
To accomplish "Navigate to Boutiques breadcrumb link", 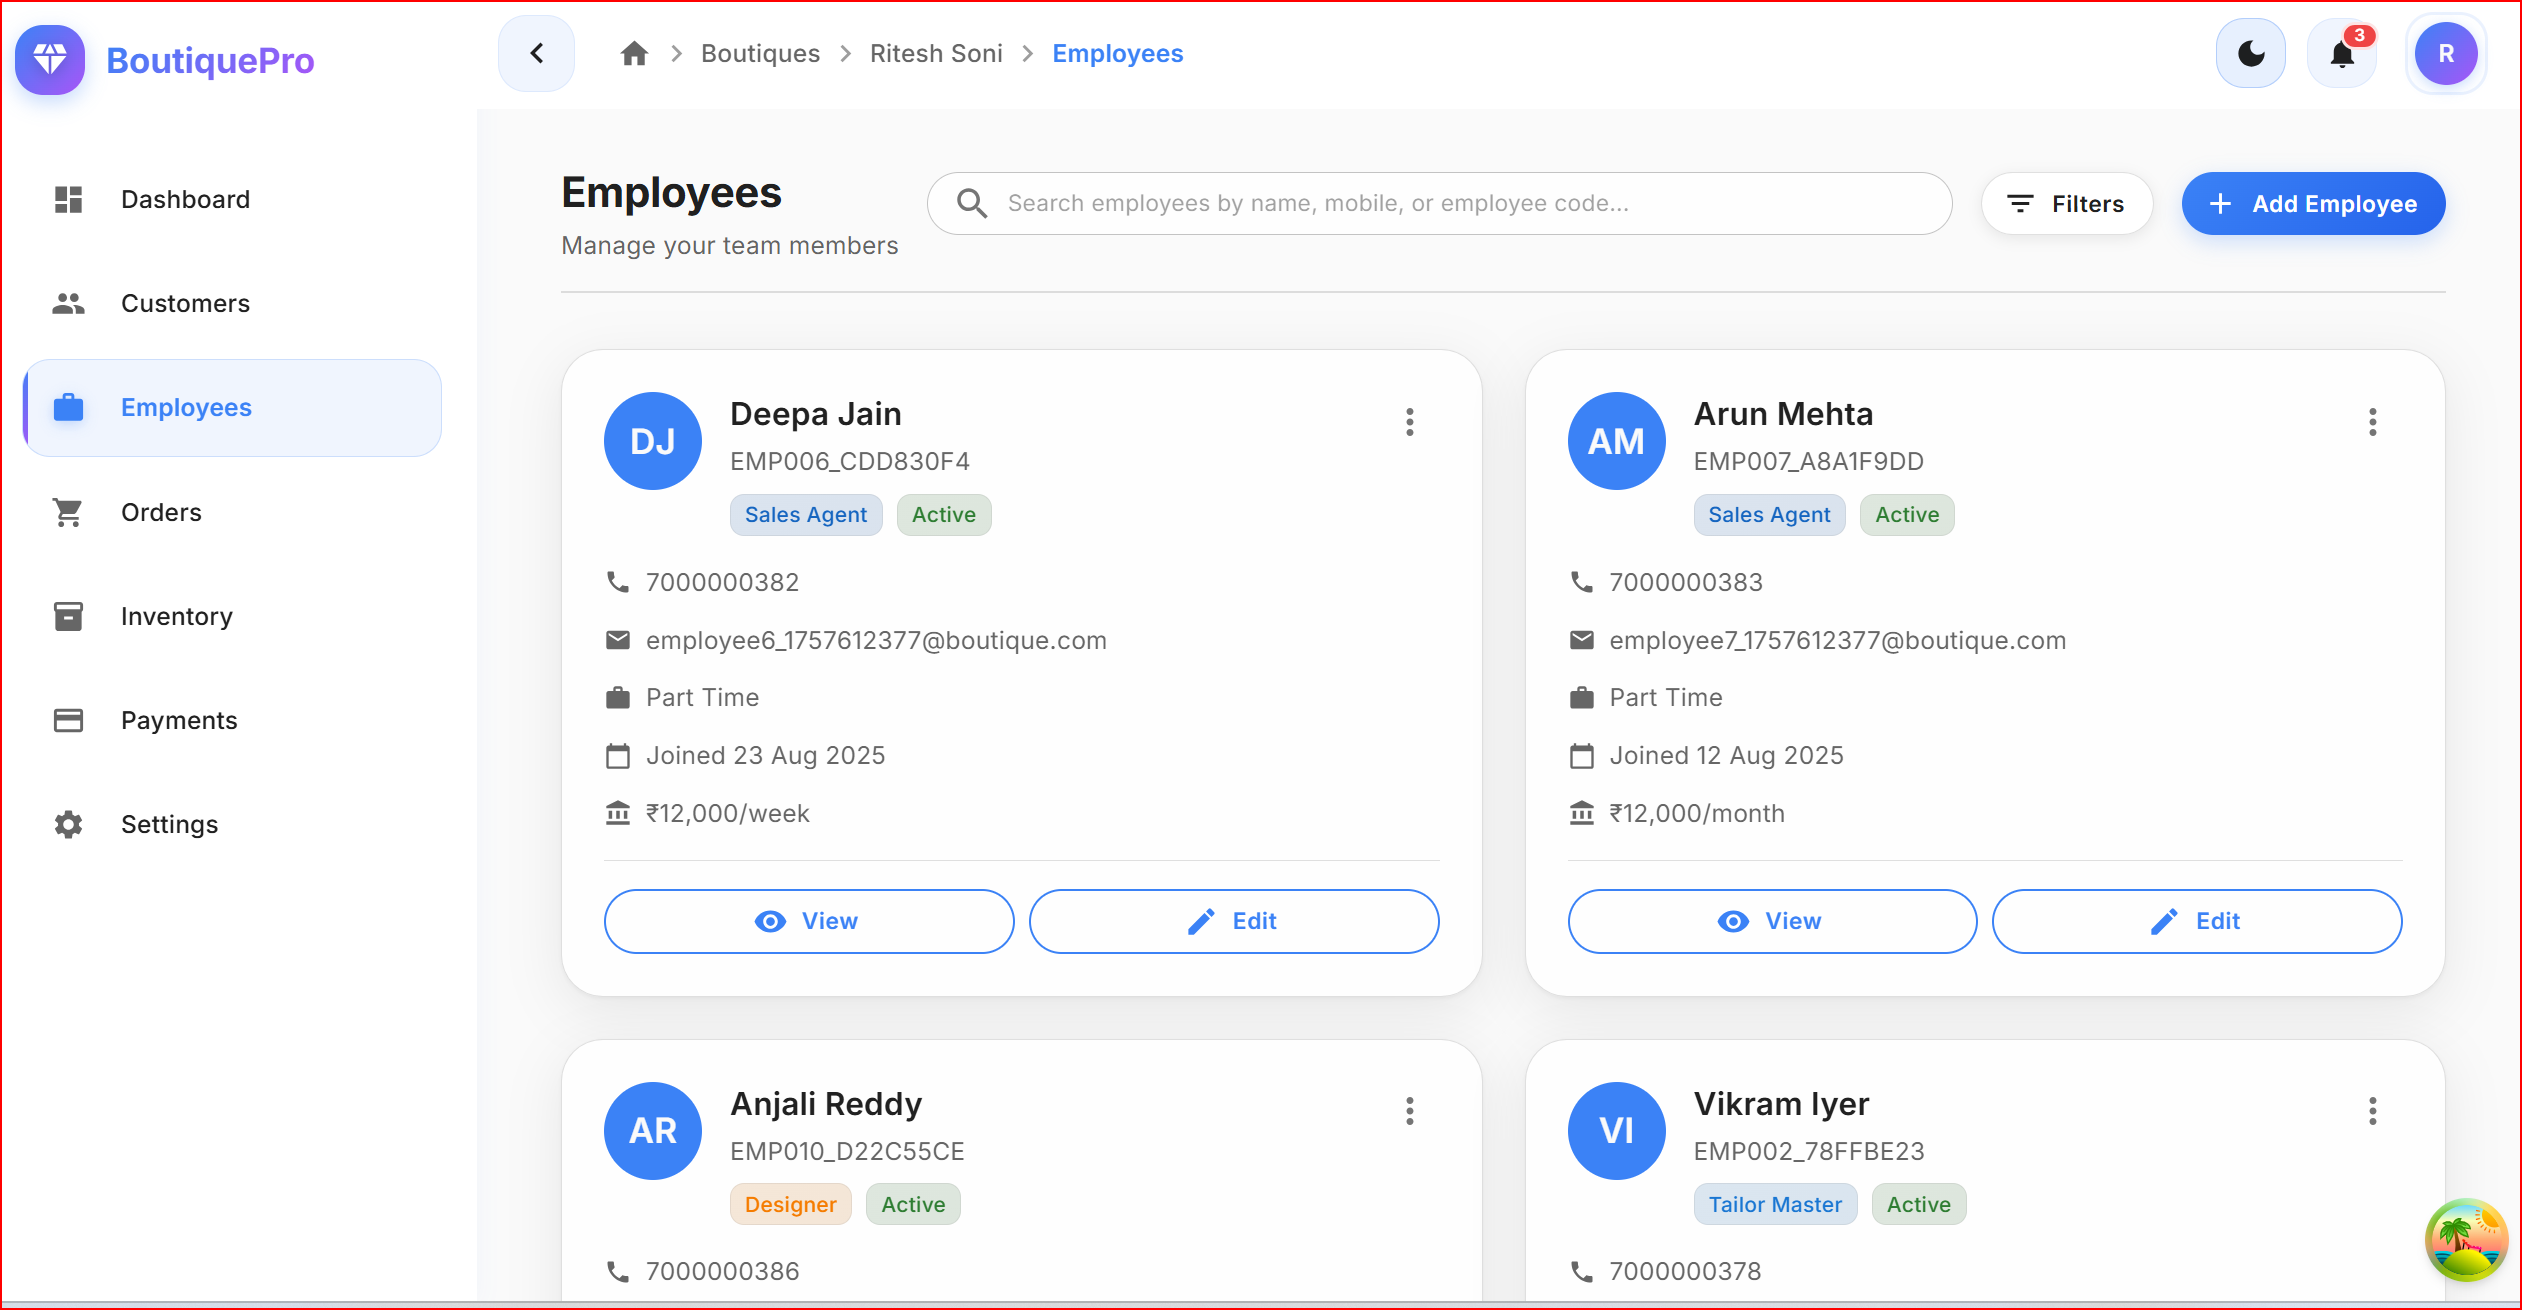I will pos(760,53).
